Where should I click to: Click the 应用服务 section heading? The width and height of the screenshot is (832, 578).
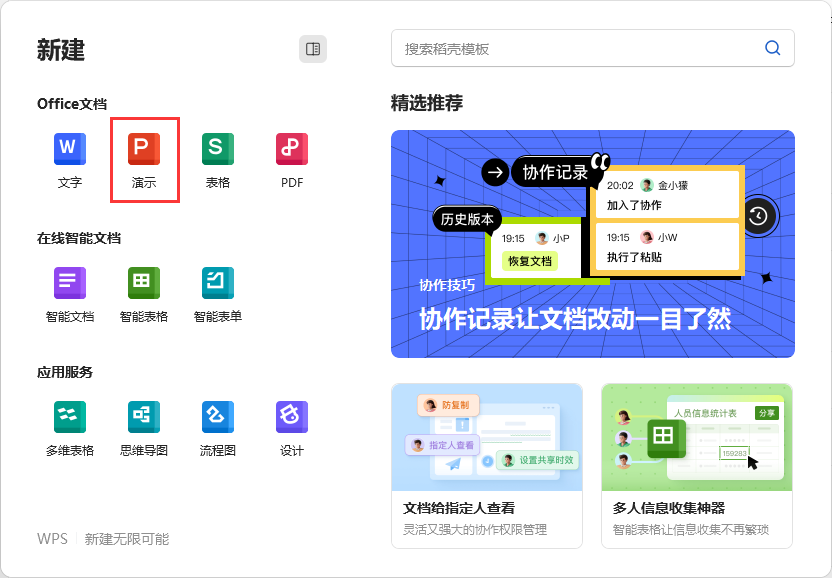[x=65, y=372]
